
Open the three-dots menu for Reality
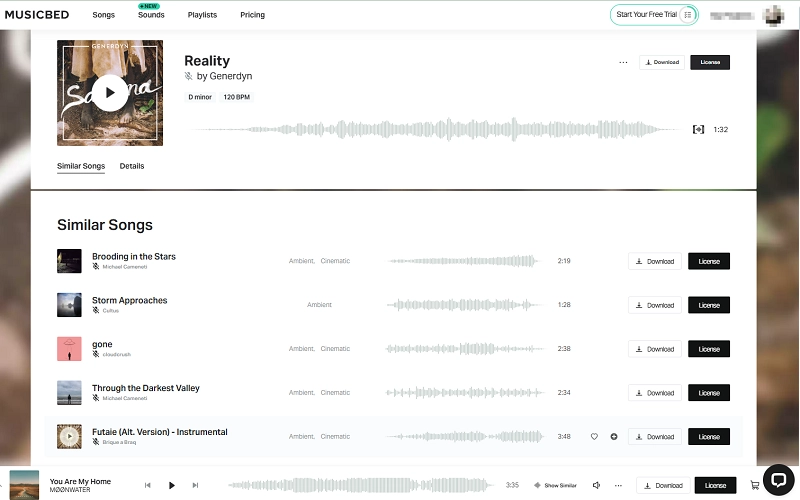coord(623,62)
